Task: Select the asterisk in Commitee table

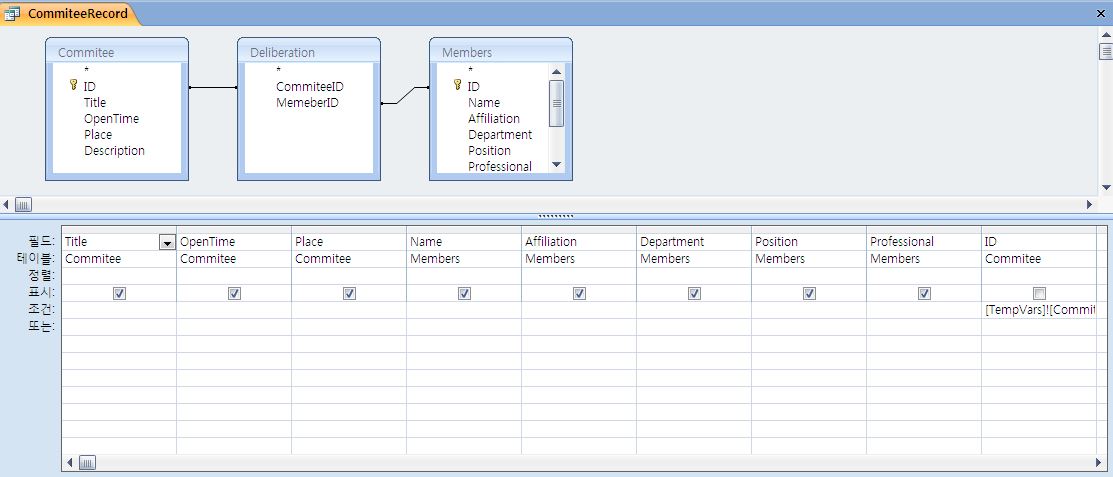Action: 87,70
